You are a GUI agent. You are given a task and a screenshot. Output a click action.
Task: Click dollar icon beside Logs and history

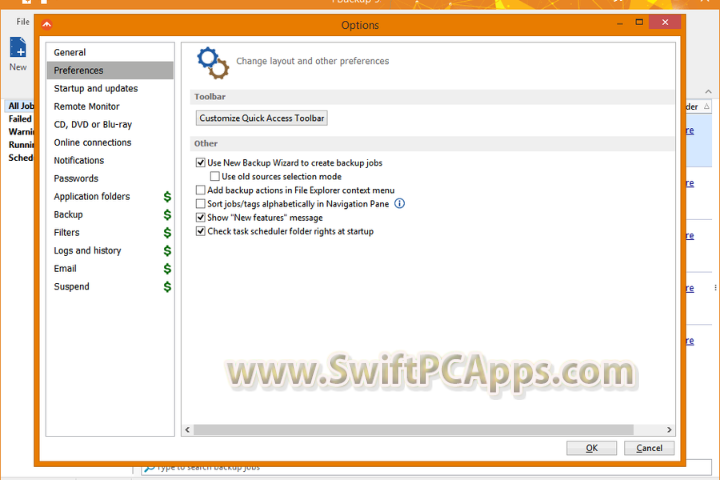[167, 250]
